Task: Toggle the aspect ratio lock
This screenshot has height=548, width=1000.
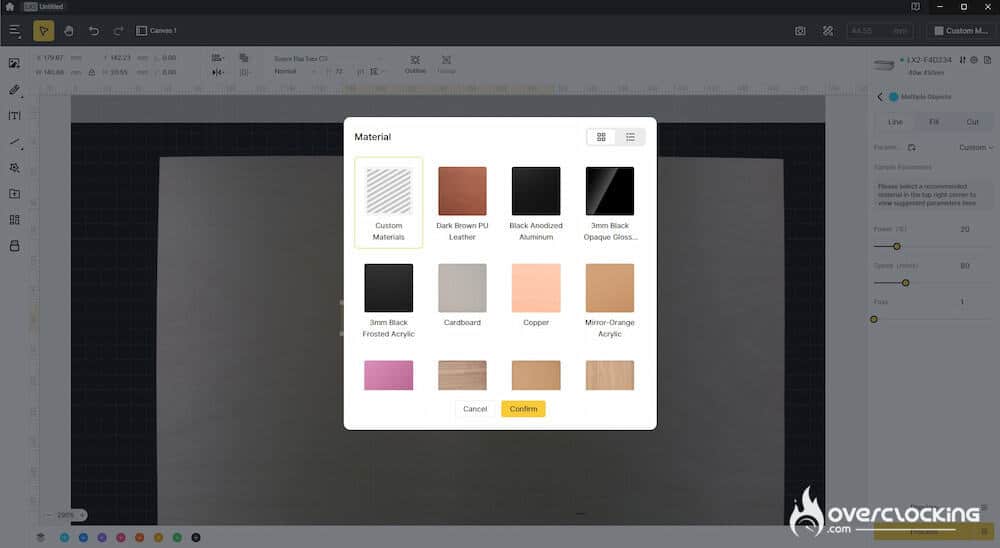Action: 92,72
